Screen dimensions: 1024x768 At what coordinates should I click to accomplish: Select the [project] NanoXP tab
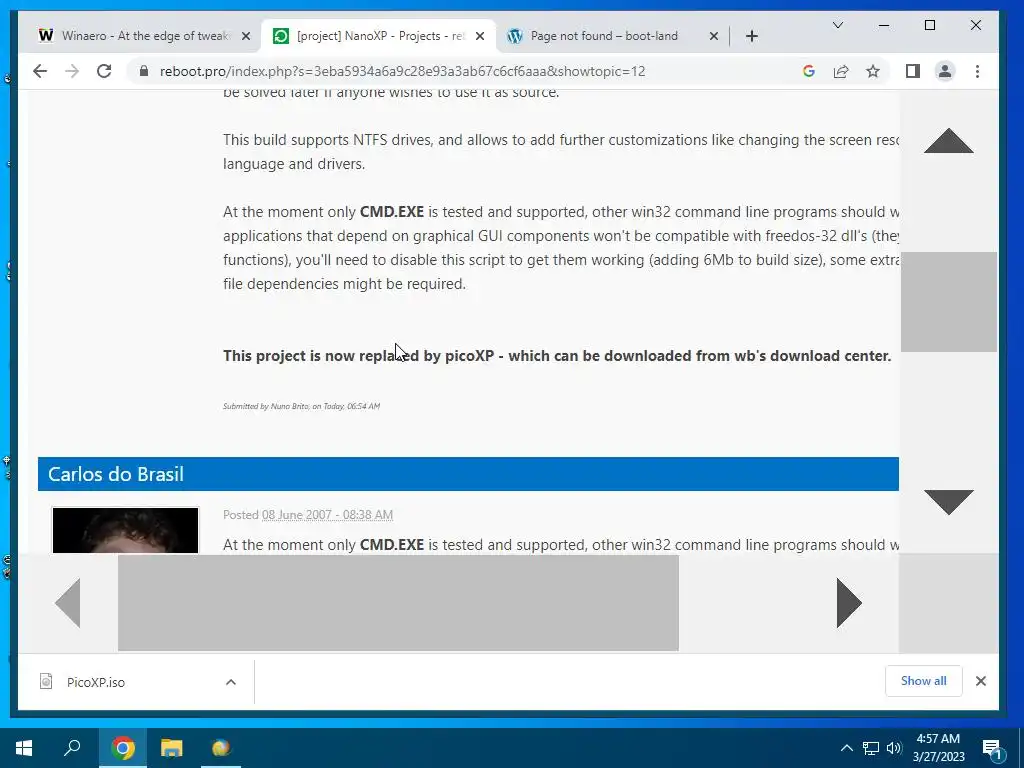click(x=379, y=36)
